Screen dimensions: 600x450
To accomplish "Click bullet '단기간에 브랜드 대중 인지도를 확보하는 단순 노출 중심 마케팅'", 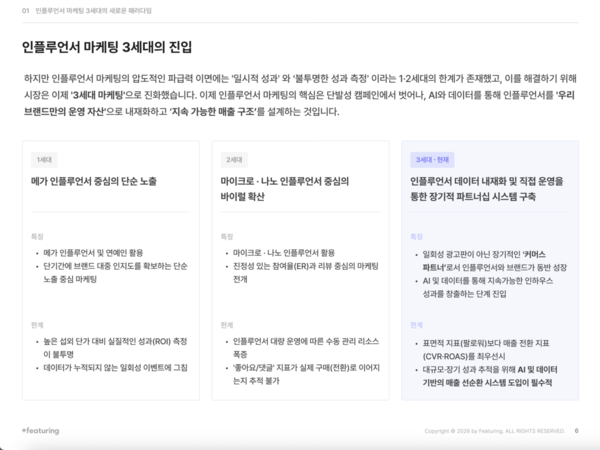I will 115,272.
